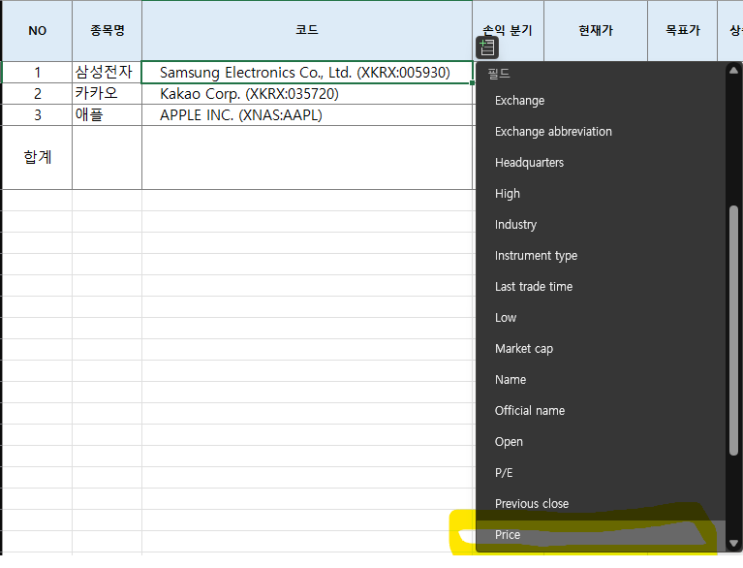The height and width of the screenshot is (568, 743).
Task: Pick the Open field
Action: tap(600, 442)
